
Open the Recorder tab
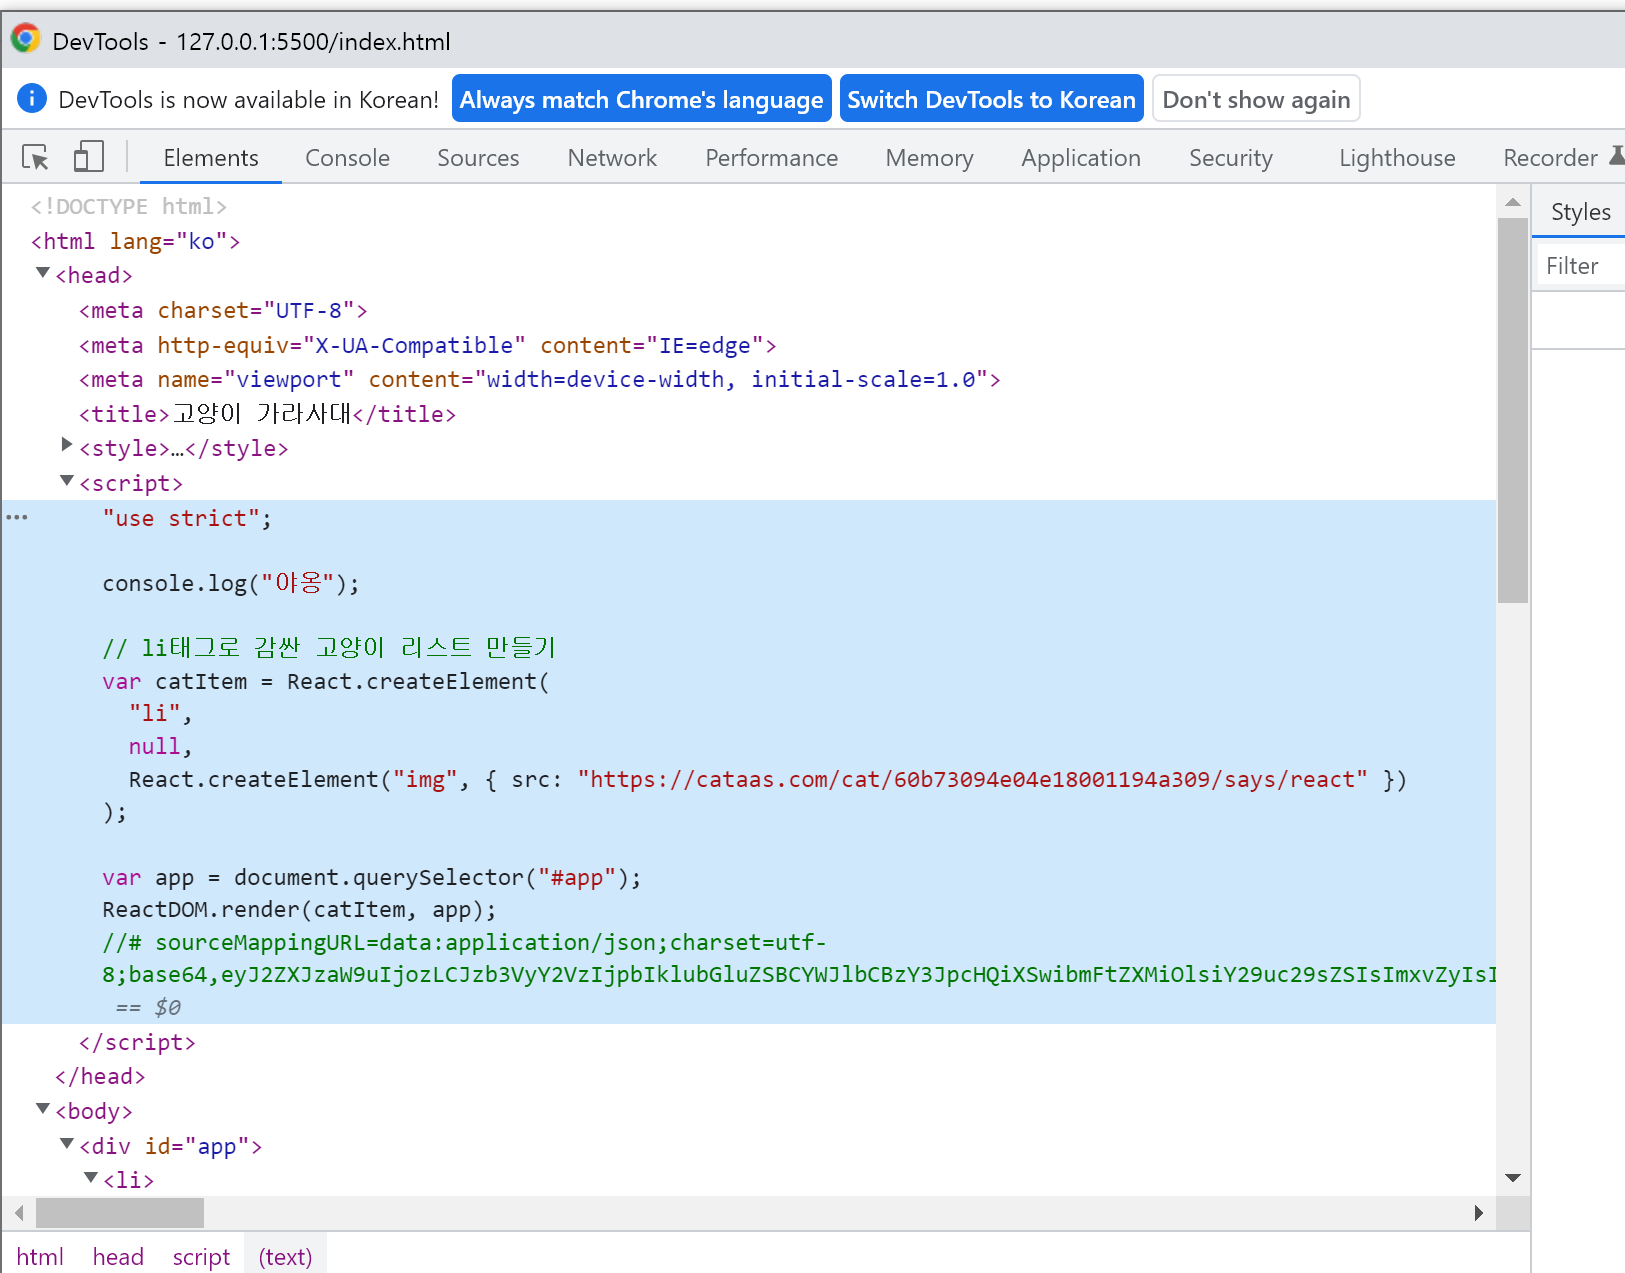[x=1550, y=158]
